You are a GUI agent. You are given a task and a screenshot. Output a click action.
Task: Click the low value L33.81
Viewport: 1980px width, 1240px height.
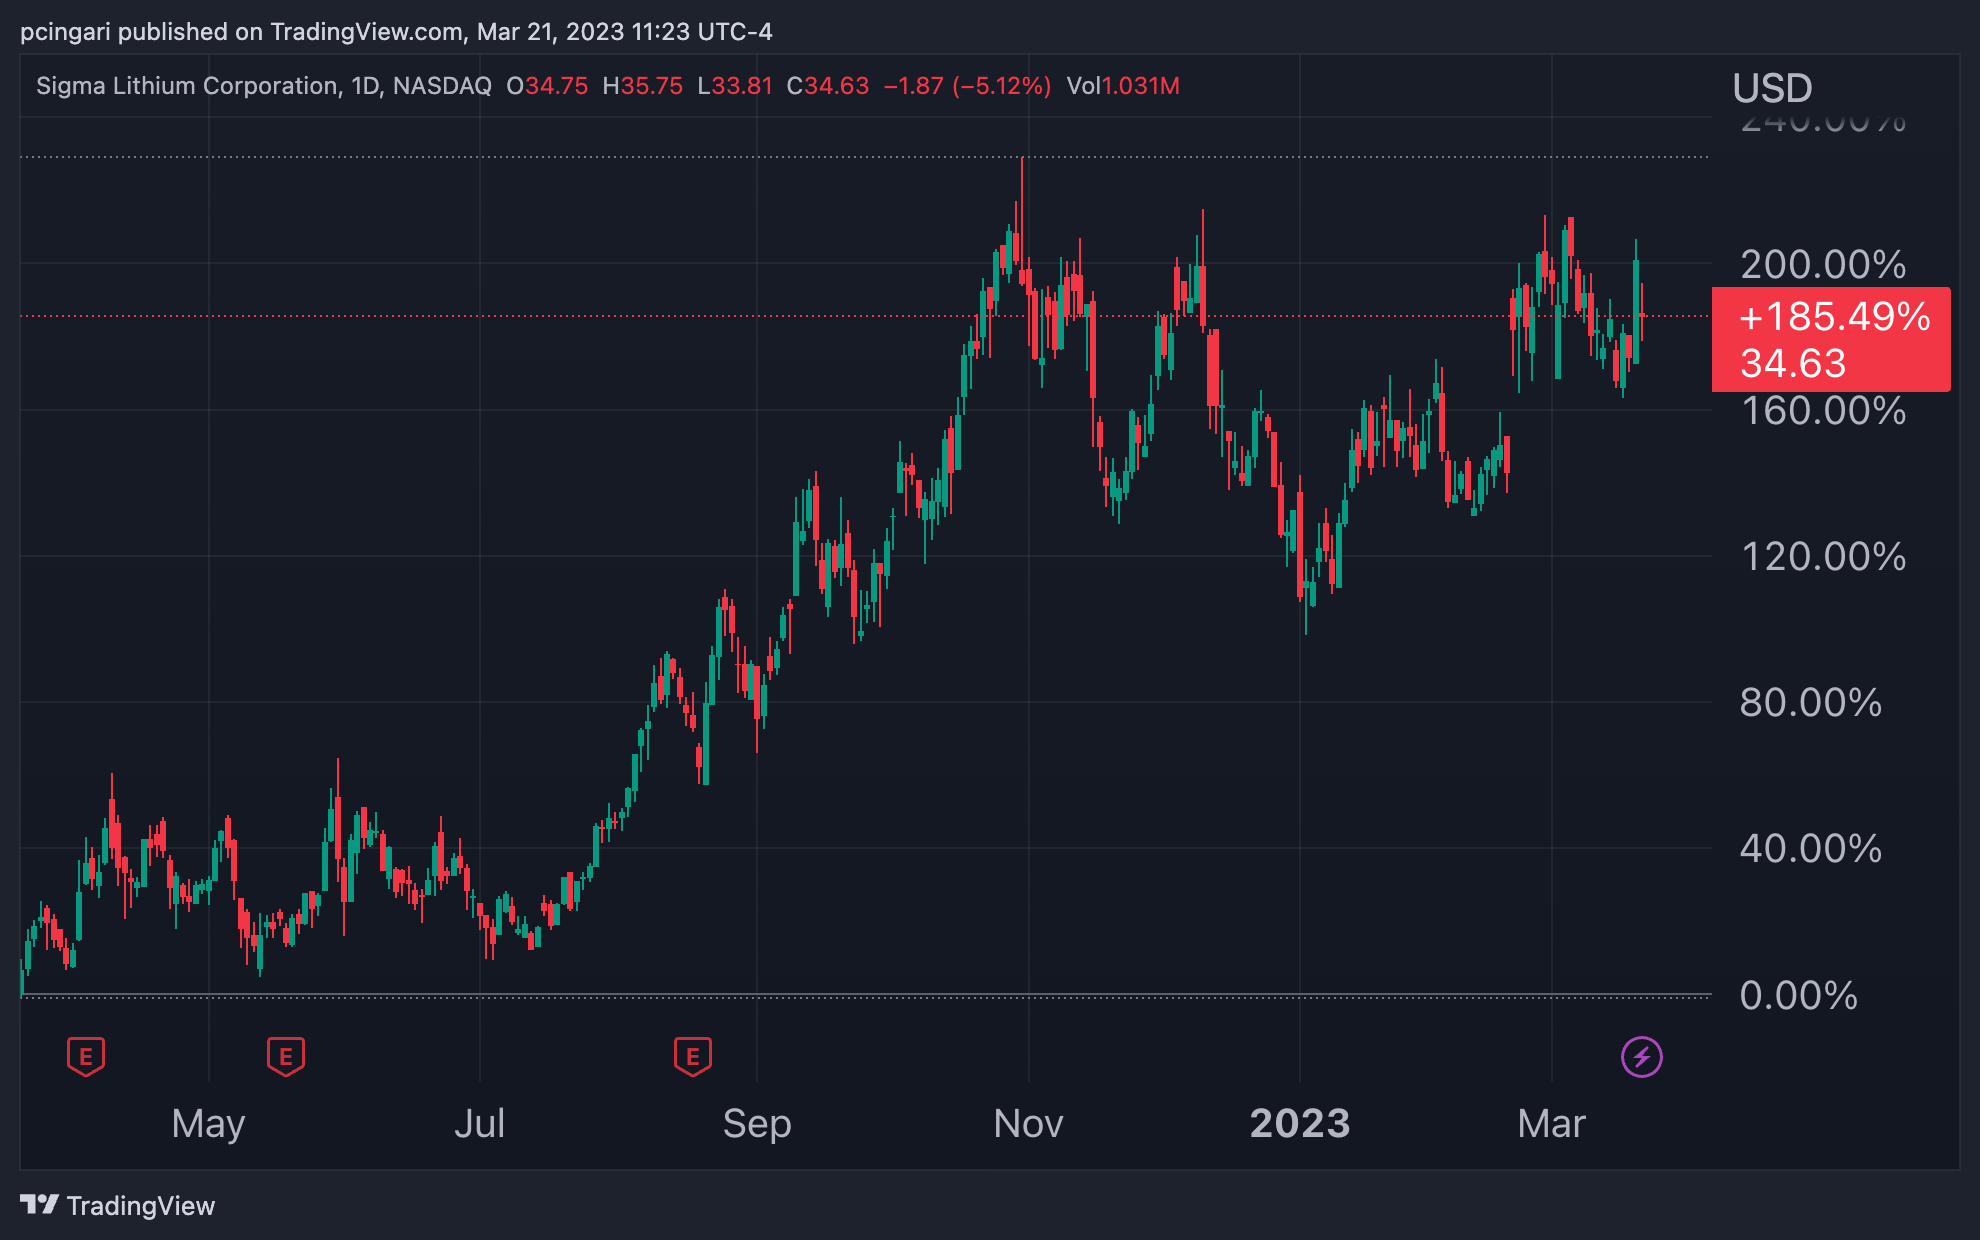pos(735,86)
